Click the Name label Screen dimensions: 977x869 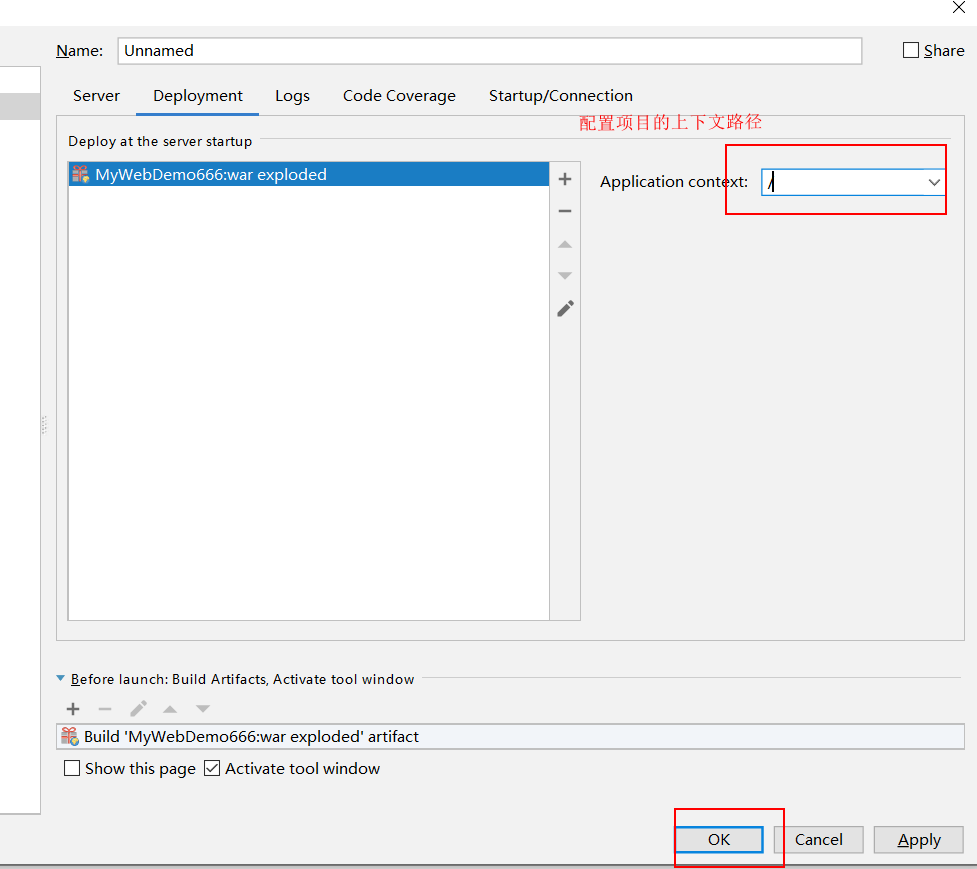(x=80, y=50)
